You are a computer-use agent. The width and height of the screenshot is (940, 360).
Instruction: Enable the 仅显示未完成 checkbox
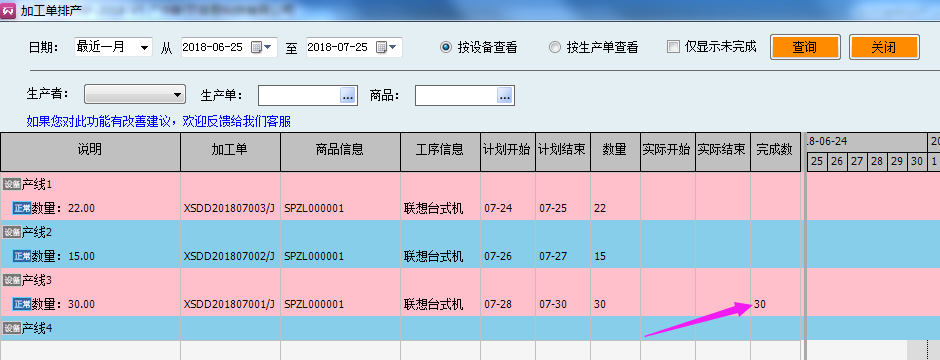click(x=673, y=47)
